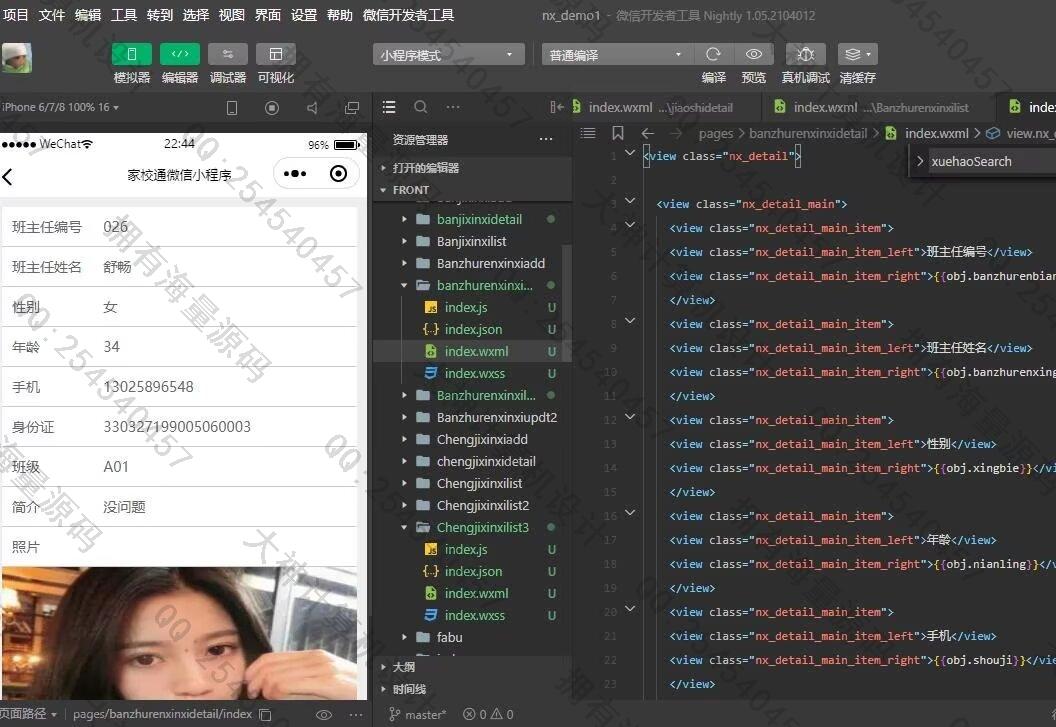Expand the xuehaoSearch suggestion item
The width and height of the screenshot is (1056, 727).
click(920, 161)
